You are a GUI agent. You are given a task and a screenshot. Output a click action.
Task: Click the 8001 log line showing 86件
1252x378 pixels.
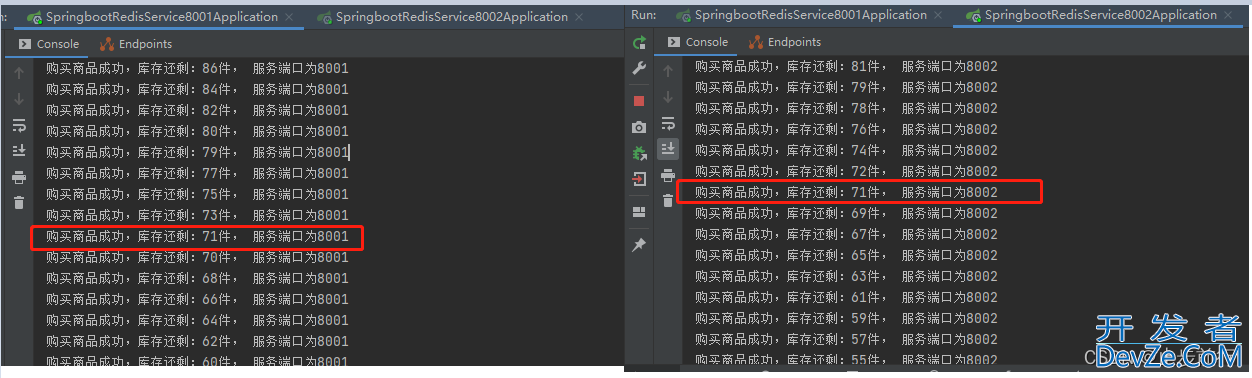[197, 68]
